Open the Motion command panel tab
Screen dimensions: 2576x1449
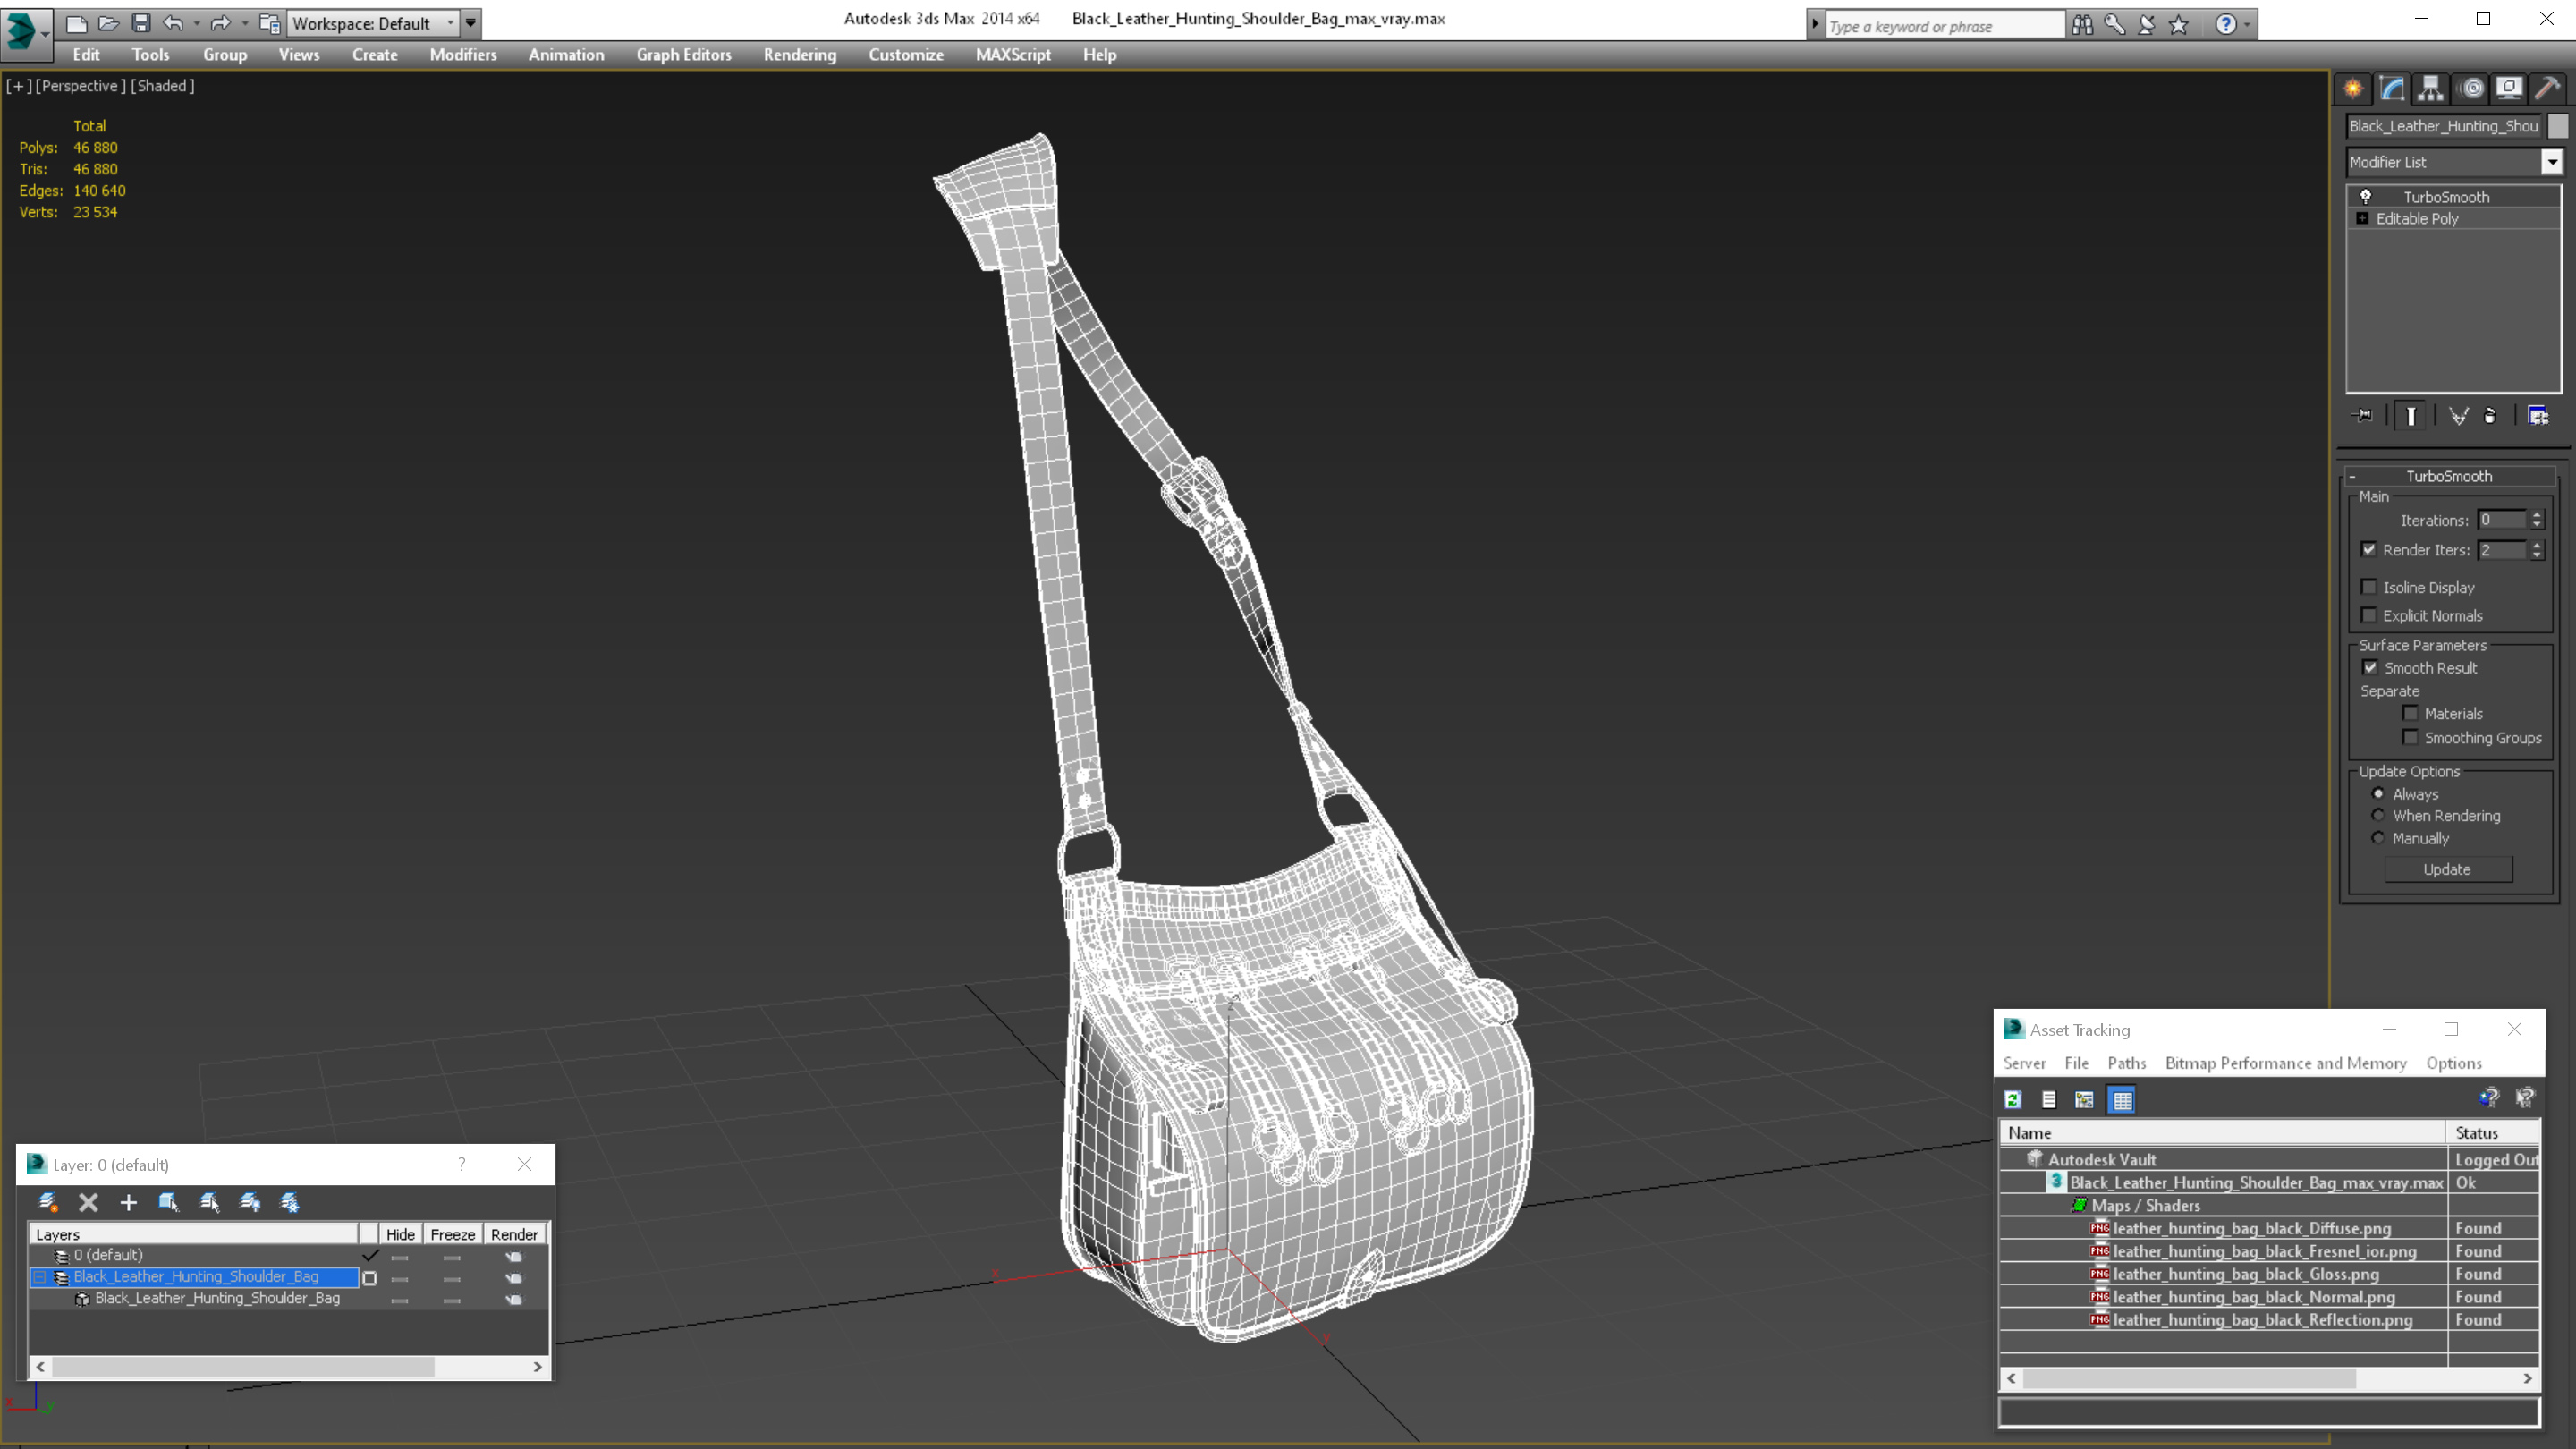point(2471,89)
